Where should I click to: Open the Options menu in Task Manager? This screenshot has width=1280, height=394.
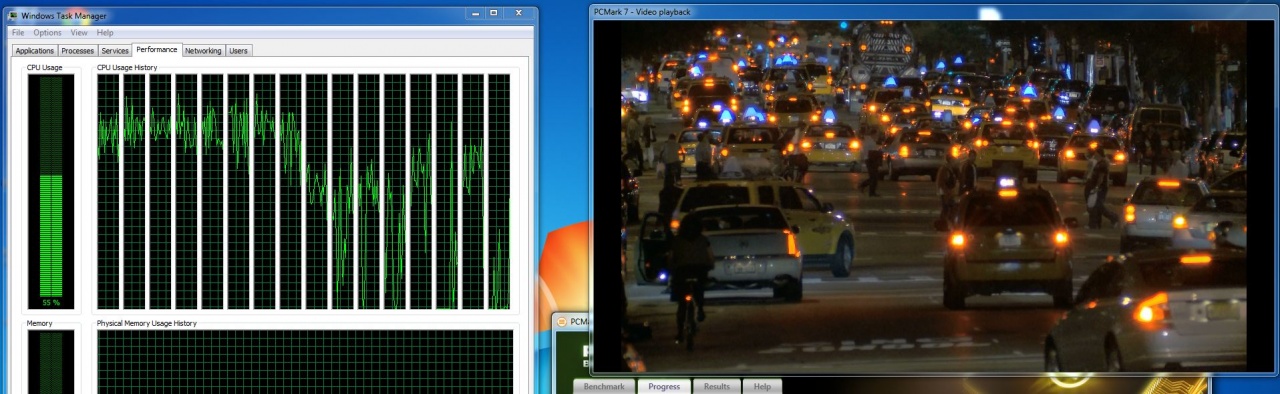pyautogui.click(x=47, y=33)
